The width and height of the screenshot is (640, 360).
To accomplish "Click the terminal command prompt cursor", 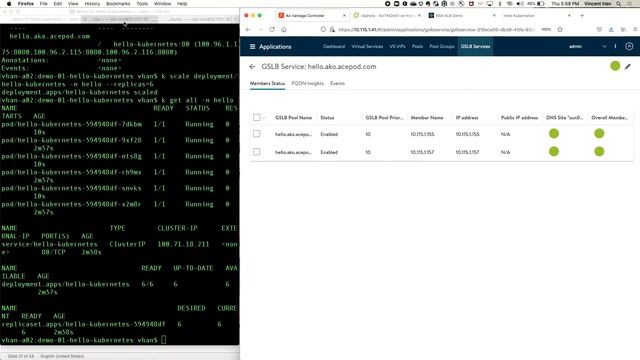I will (x=164, y=340).
